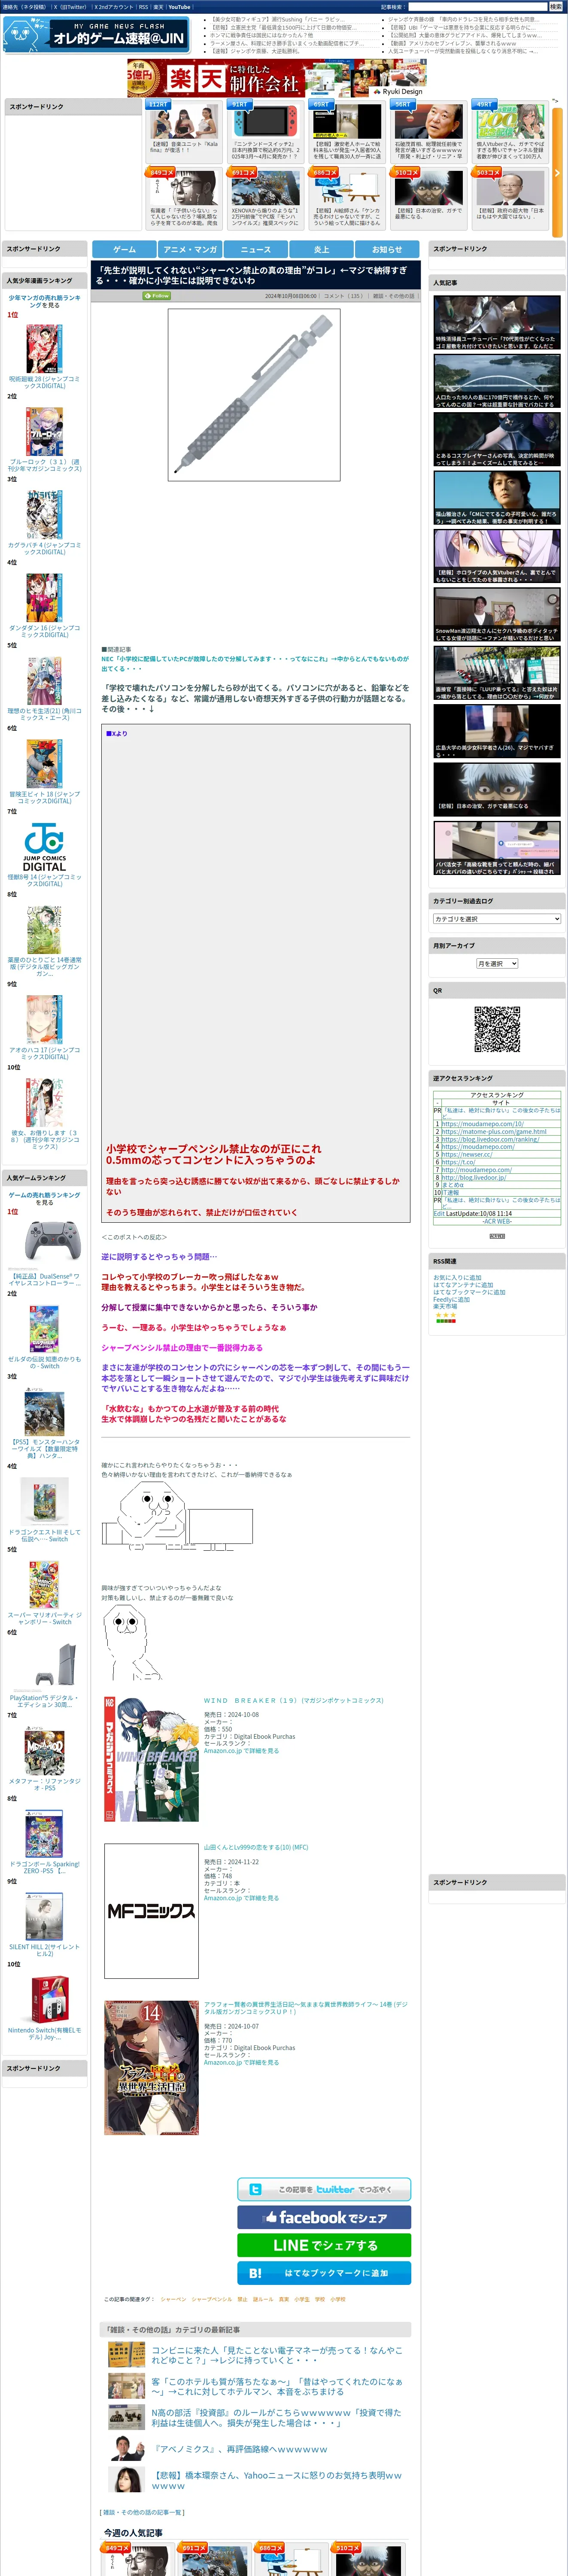Open 橋本環奈さん Yahooニュース article link
This screenshot has width=568, height=2576.
click(x=277, y=2480)
